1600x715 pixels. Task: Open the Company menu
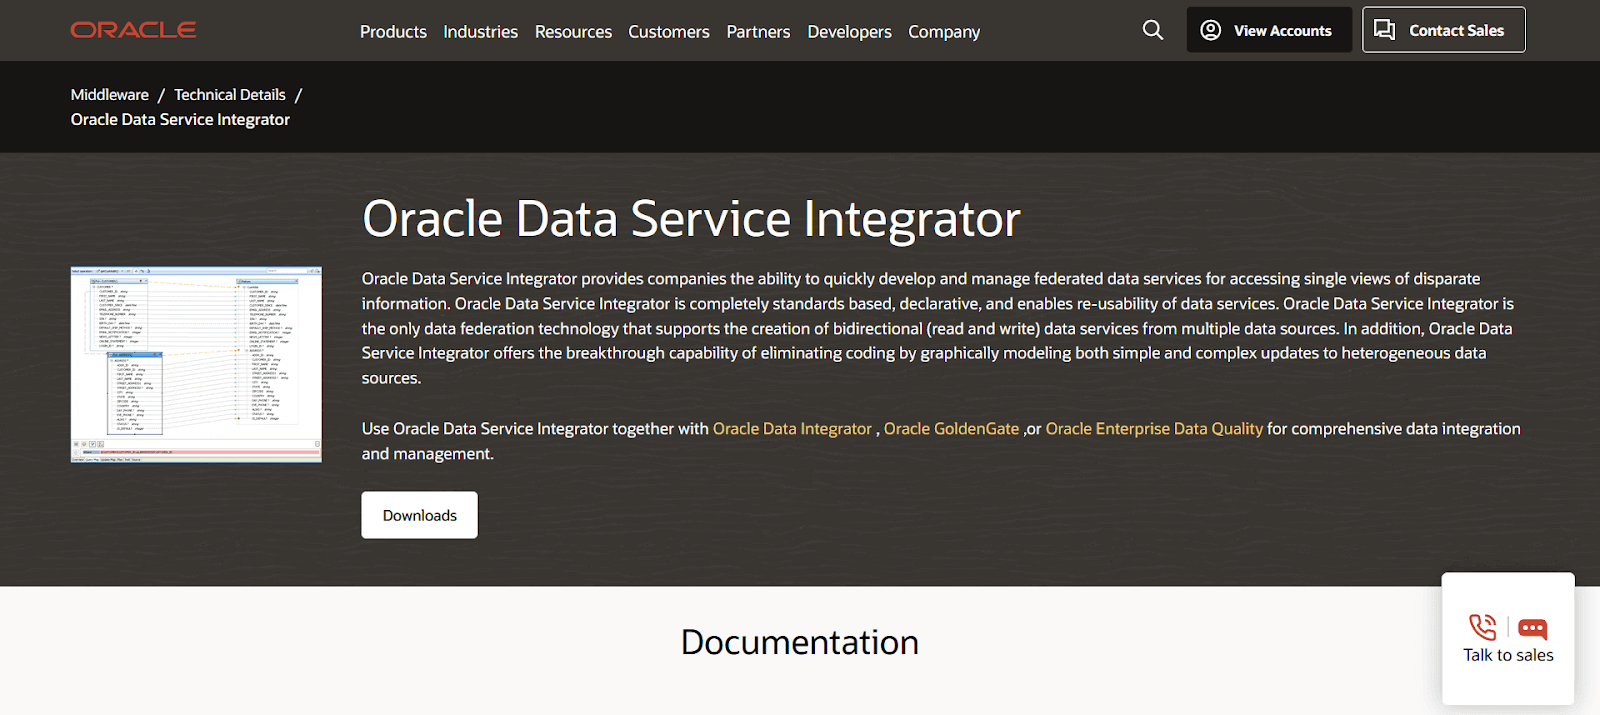pyautogui.click(x=944, y=32)
